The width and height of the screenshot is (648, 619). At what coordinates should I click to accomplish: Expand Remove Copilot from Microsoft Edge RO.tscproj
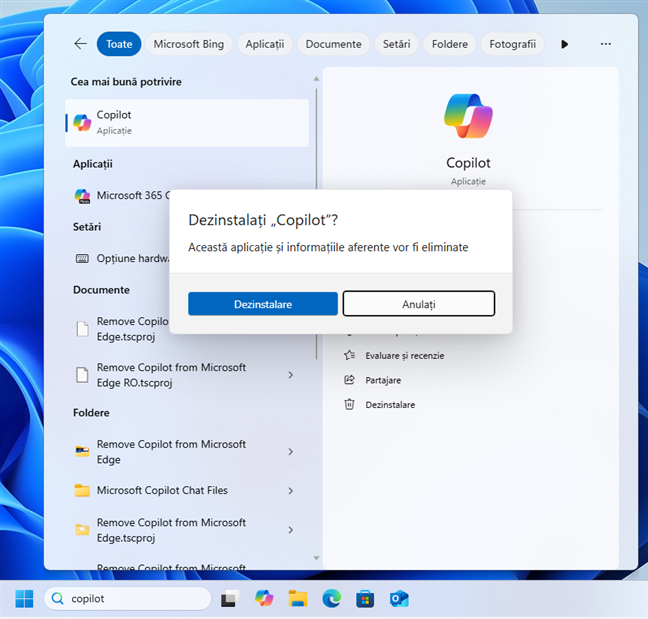point(291,375)
